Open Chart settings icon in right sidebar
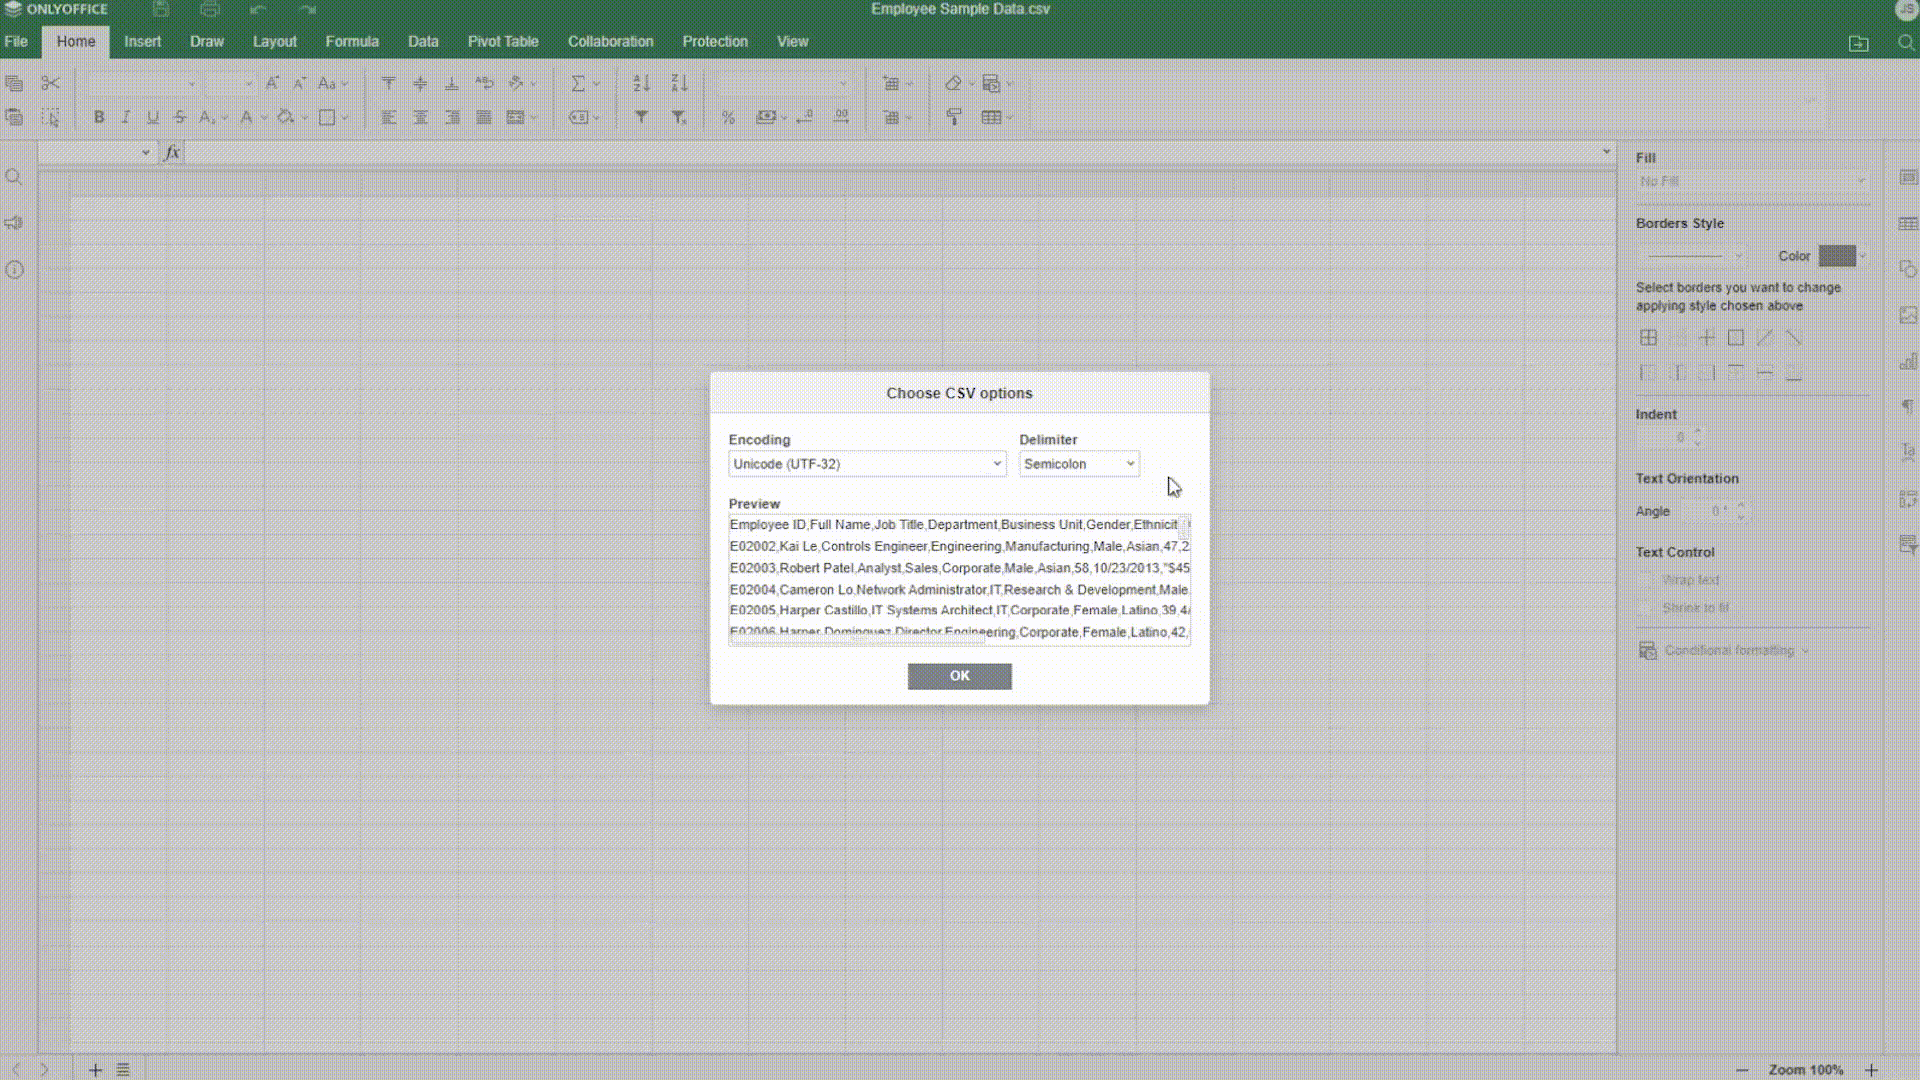The width and height of the screenshot is (1920, 1080). pos(1908,361)
